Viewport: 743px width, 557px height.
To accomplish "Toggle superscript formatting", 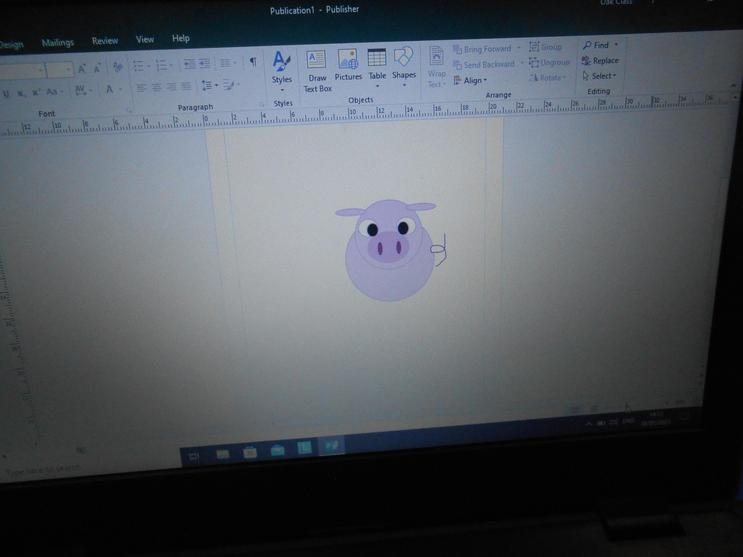I will click(36, 92).
